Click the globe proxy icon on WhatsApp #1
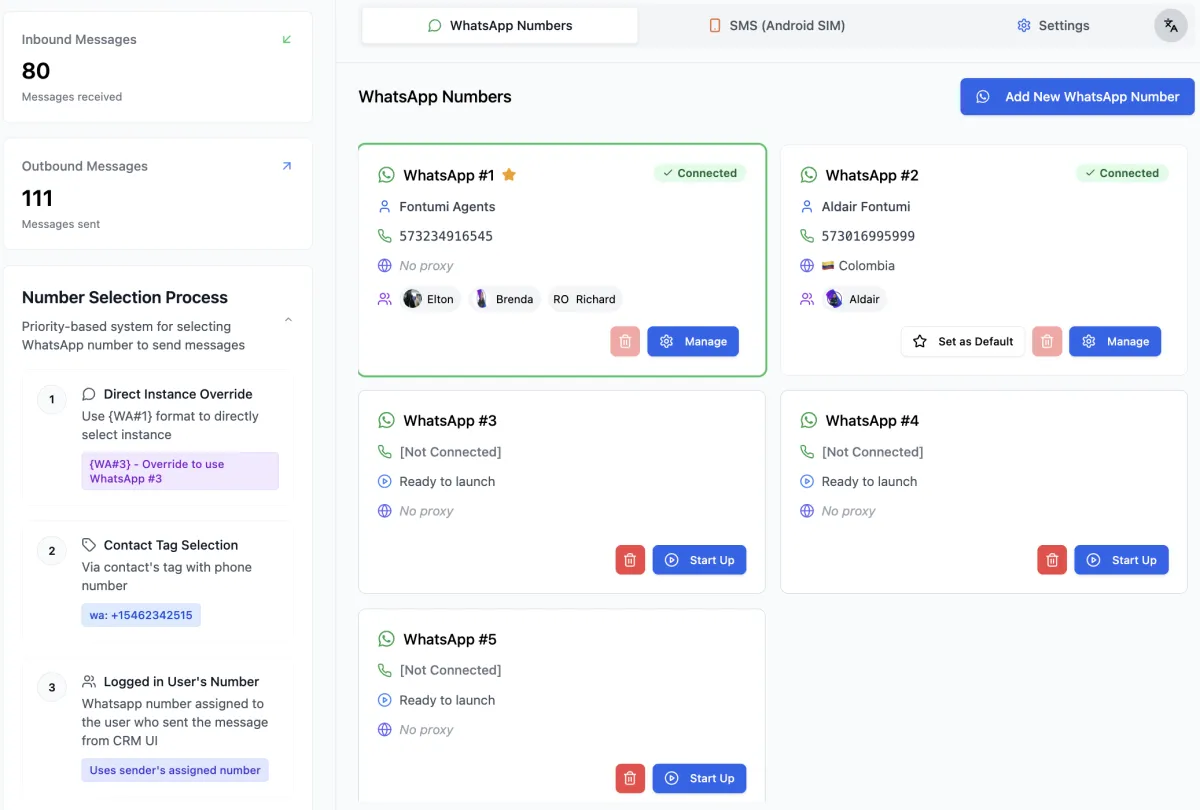Viewport: 1200px width, 810px height. click(385, 266)
